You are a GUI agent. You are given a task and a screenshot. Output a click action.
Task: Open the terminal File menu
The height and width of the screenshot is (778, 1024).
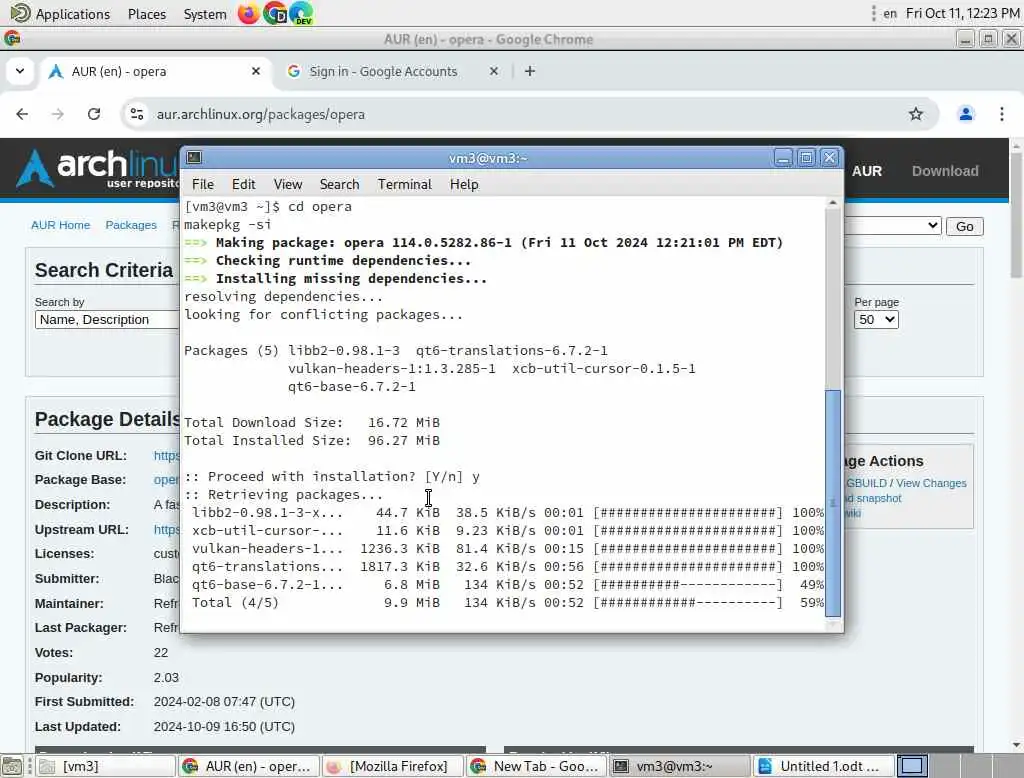202,184
